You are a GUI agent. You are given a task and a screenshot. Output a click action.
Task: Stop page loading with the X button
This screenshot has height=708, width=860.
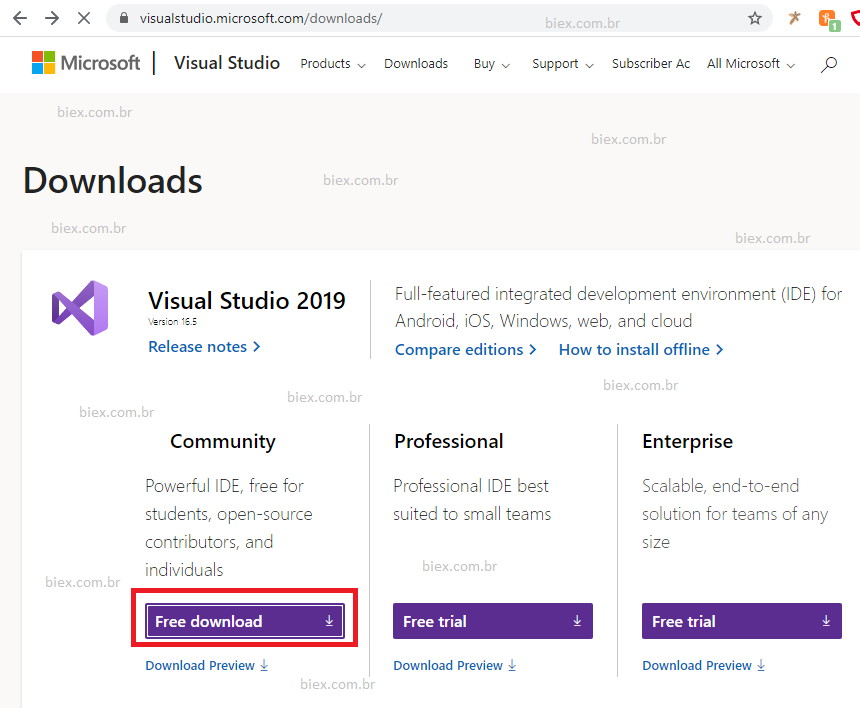click(84, 18)
